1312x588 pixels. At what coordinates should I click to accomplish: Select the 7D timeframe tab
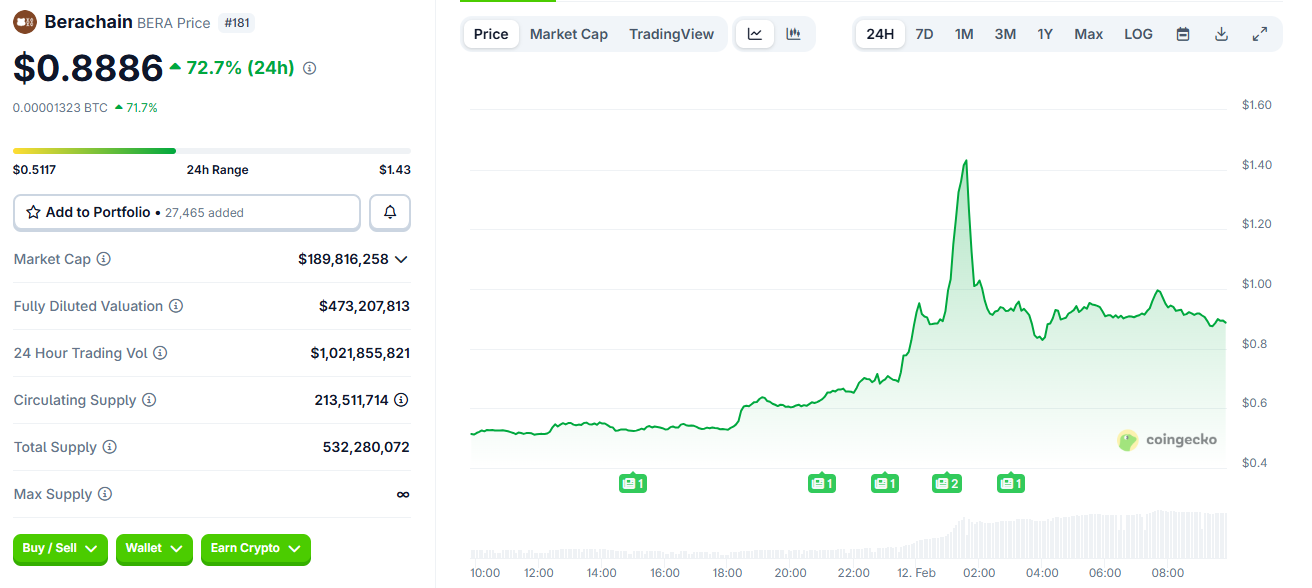point(924,33)
